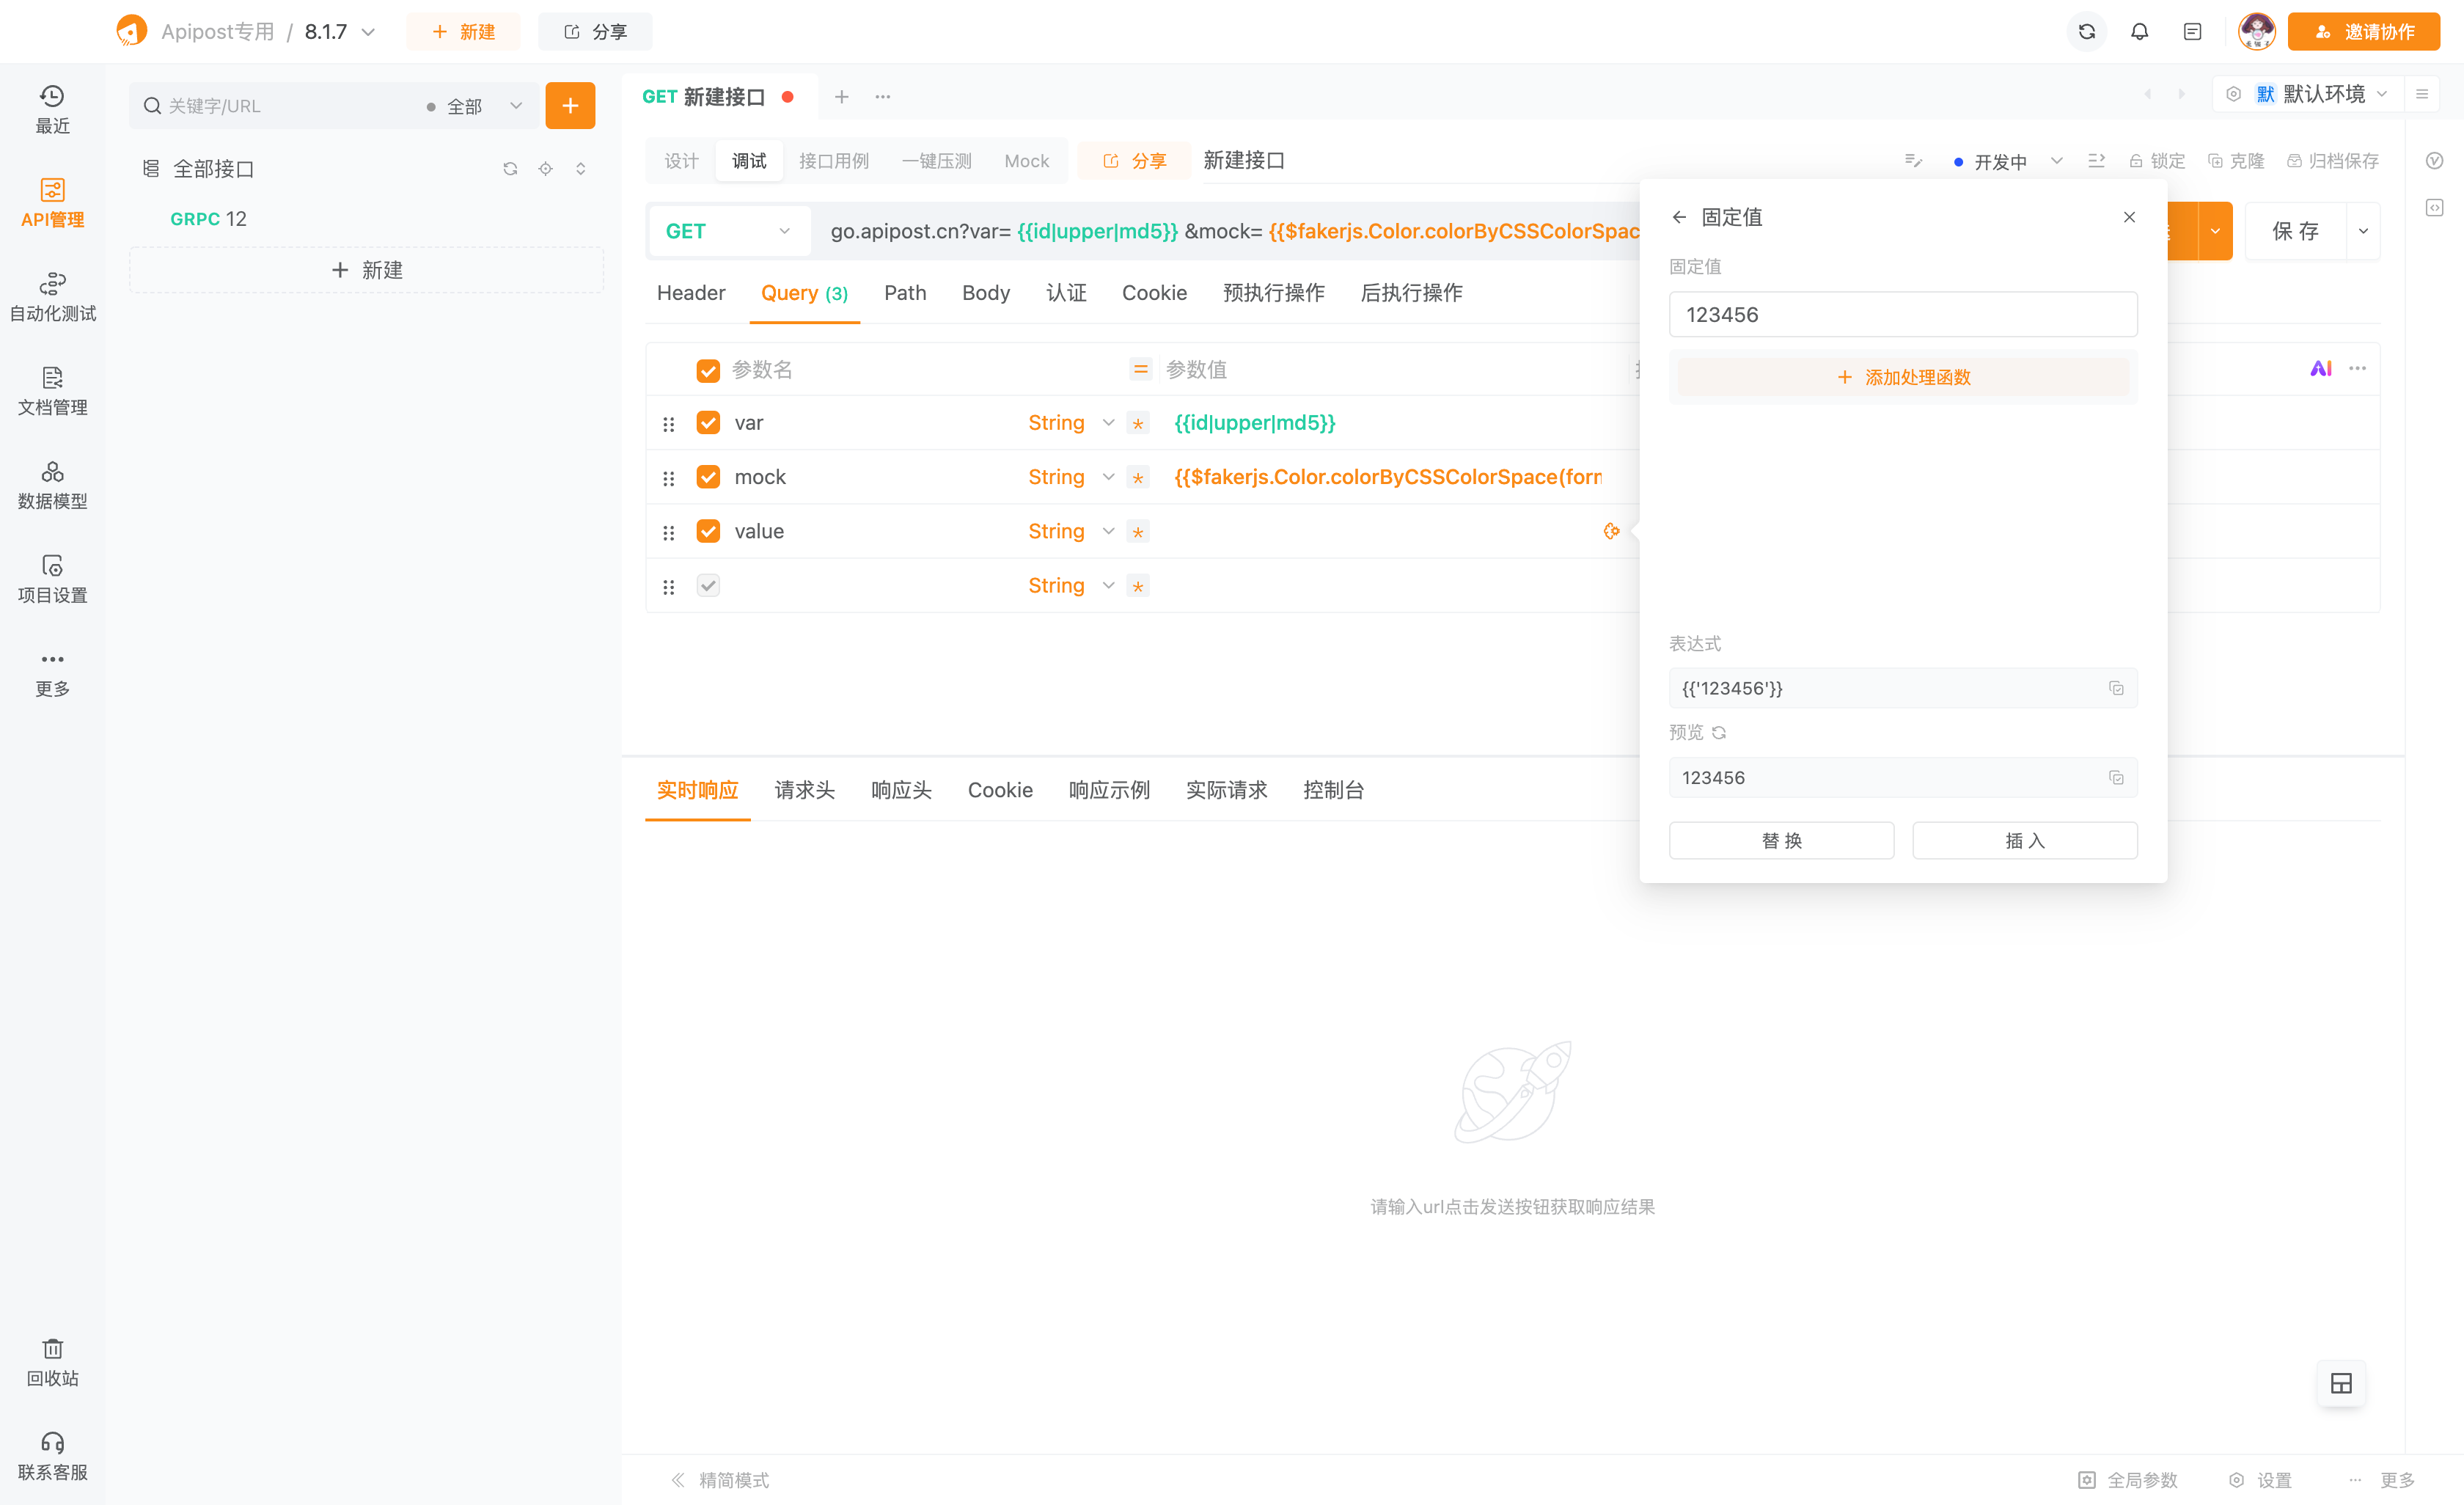2464x1505 pixels.
Task: Click the value row variable picker icon
Action: point(1611,531)
